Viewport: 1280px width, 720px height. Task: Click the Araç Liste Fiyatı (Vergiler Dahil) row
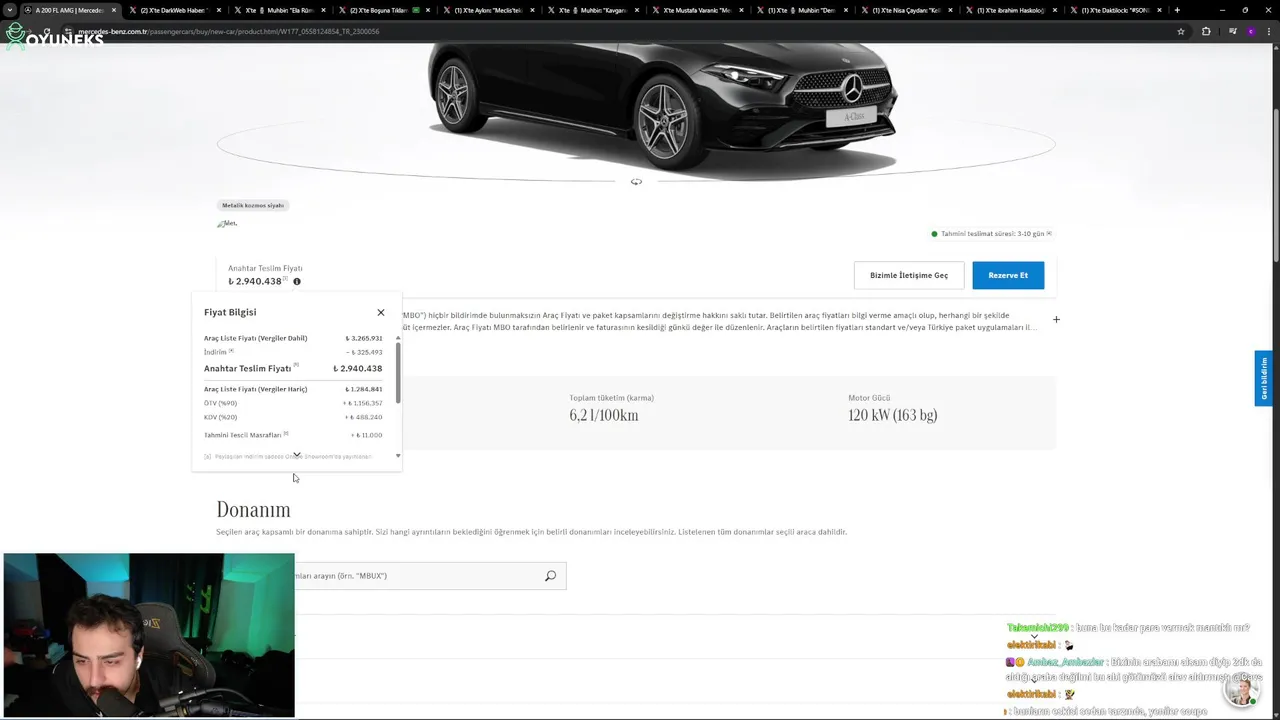tap(293, 338)
